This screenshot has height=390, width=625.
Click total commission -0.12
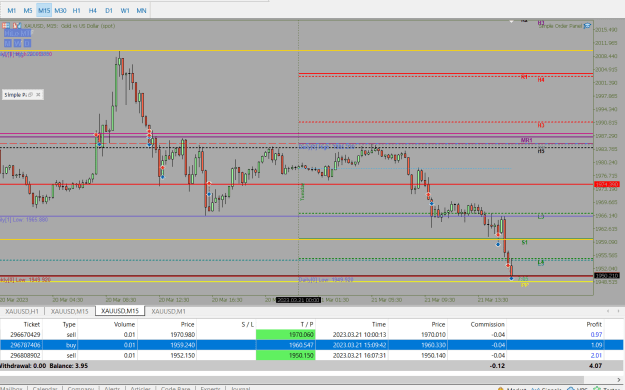(x=497, y=366)
